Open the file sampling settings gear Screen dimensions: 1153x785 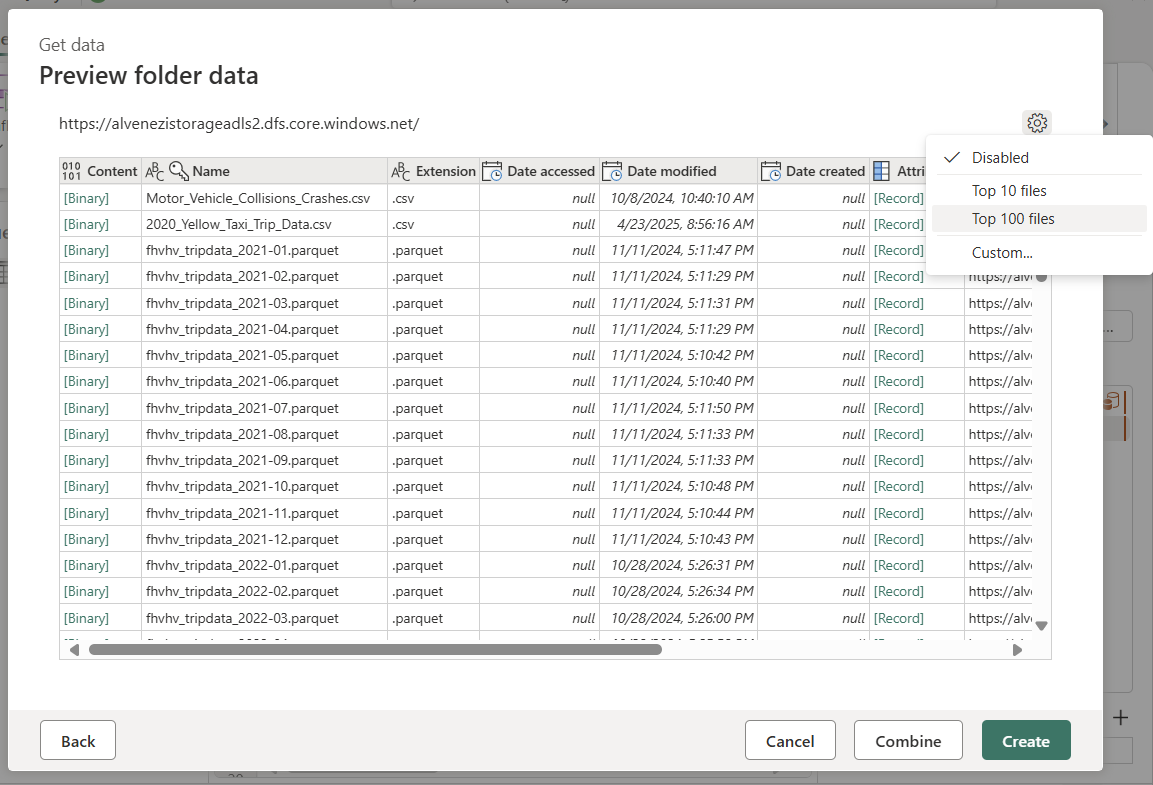[x=1037, y=122]
